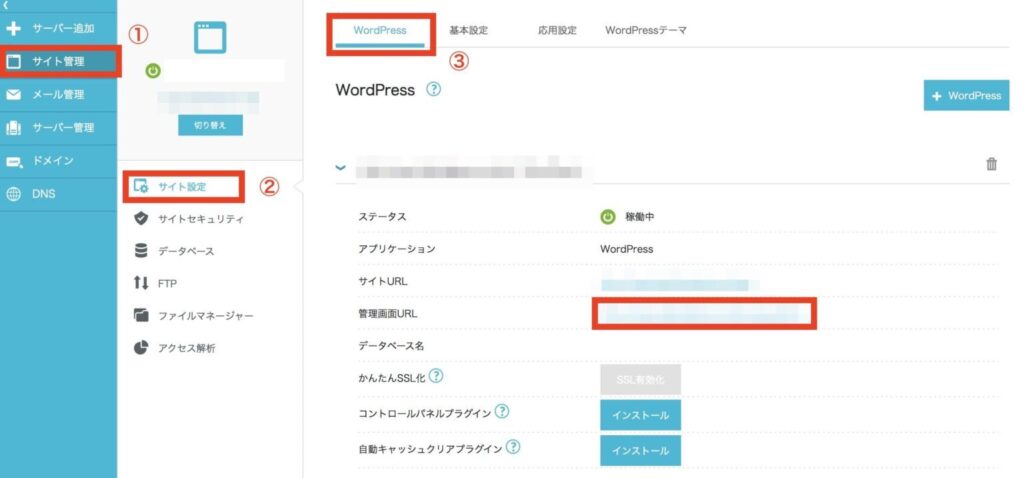Click help icon beside 自動キャッシュクリアプラグイン
Screen dimensions: 1024x478
tap(513, 447)
